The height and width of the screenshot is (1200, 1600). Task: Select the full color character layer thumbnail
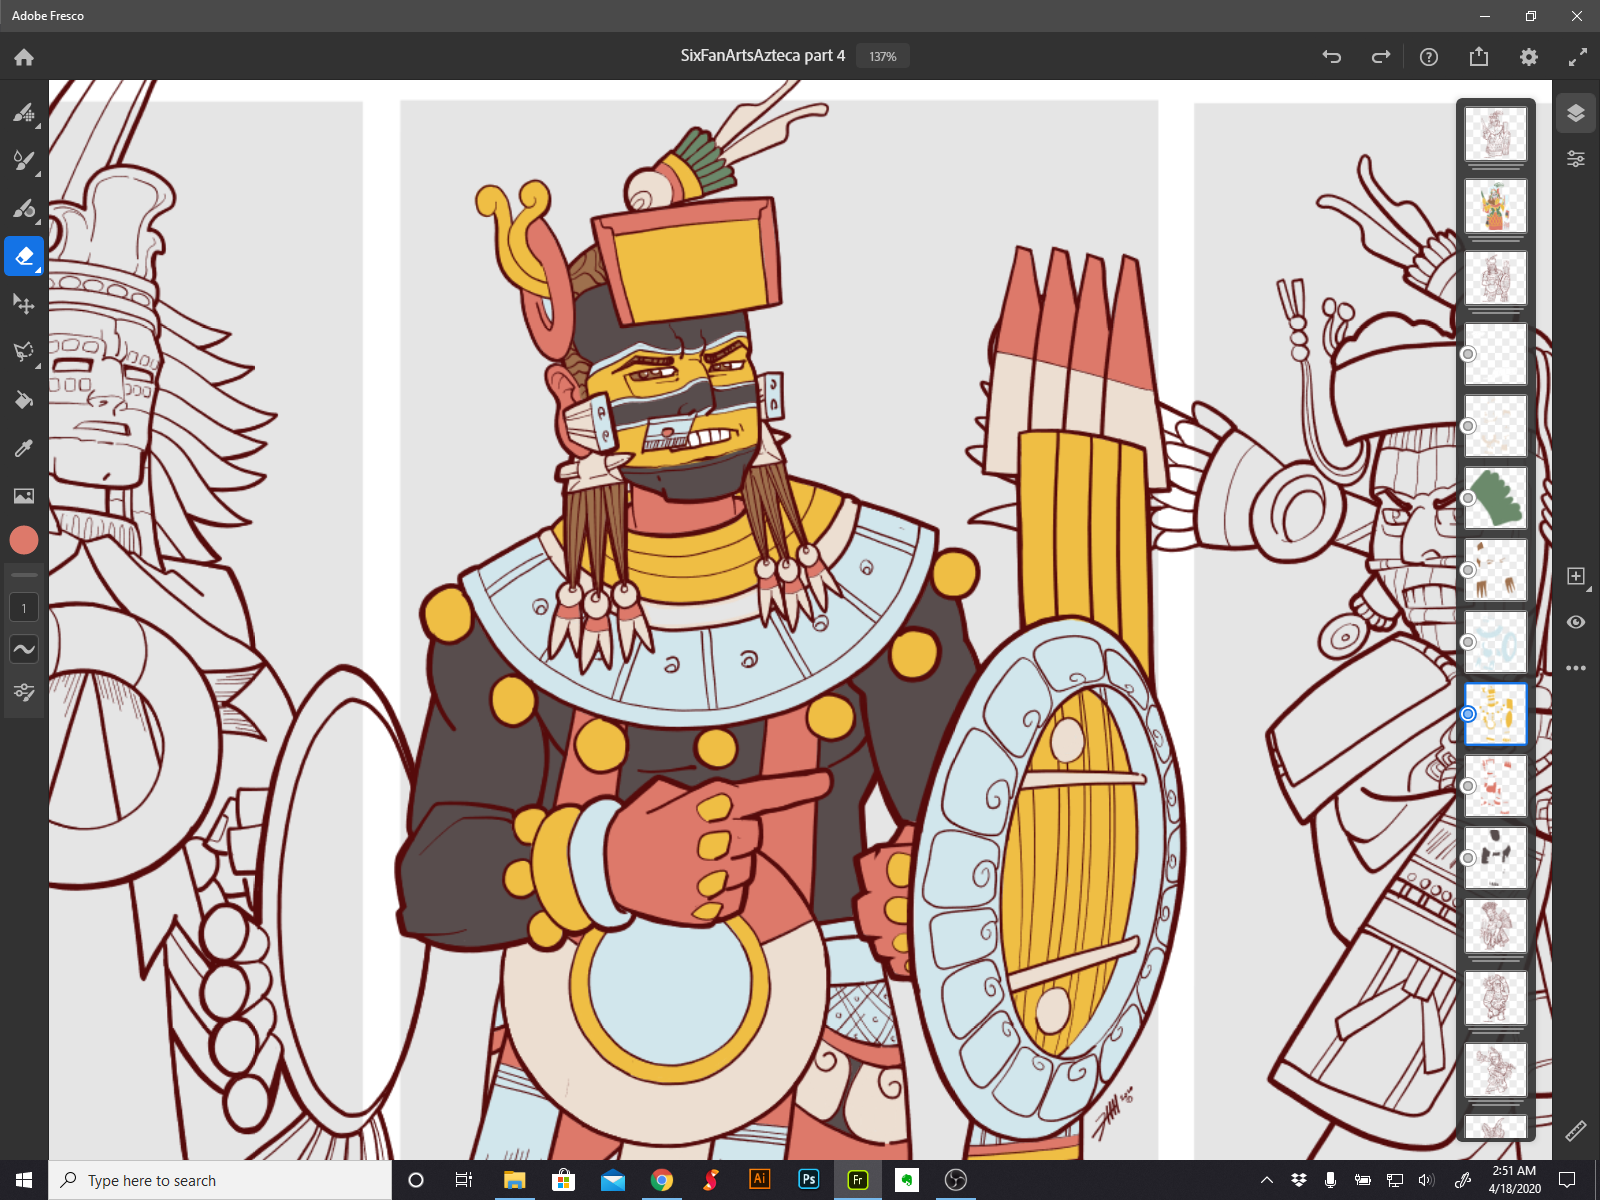(1496, 205)
